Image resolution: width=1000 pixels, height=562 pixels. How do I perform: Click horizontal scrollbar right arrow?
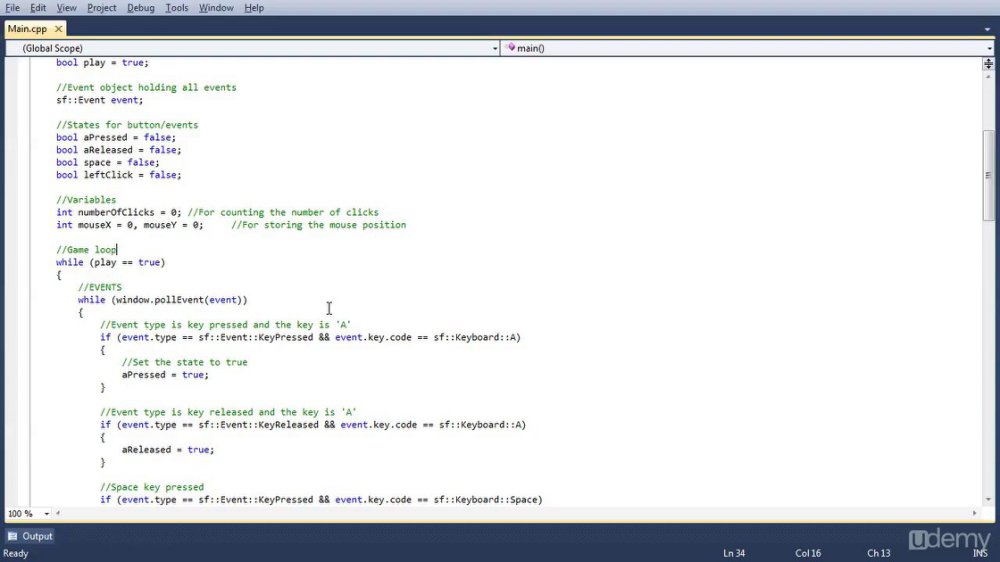(x=974, y=513)
